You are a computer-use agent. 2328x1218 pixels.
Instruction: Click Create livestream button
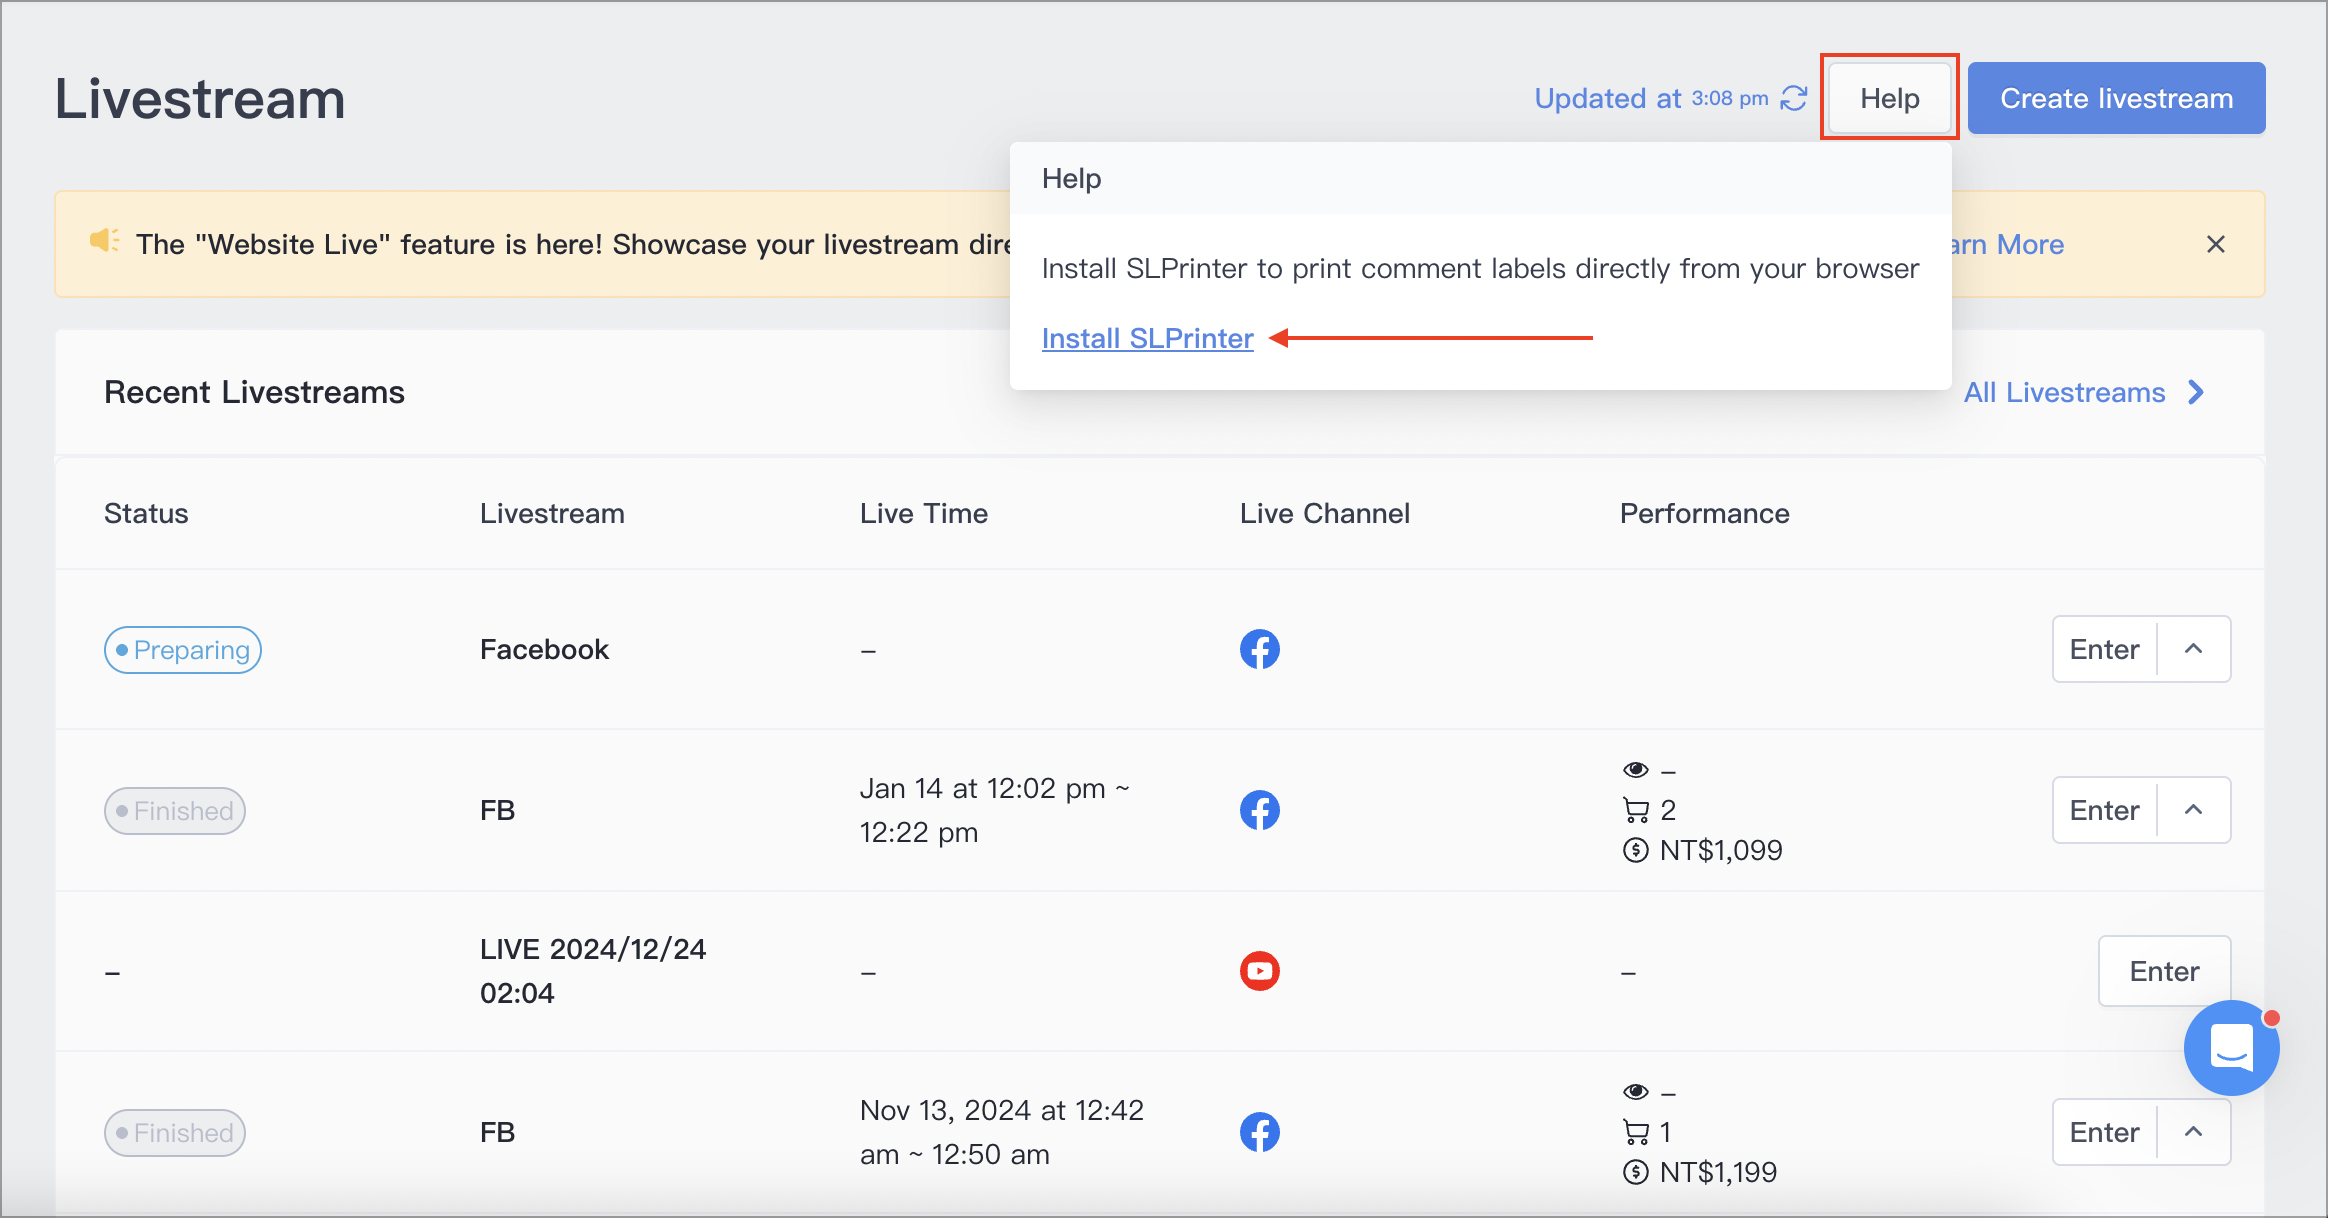(2116, 98)
